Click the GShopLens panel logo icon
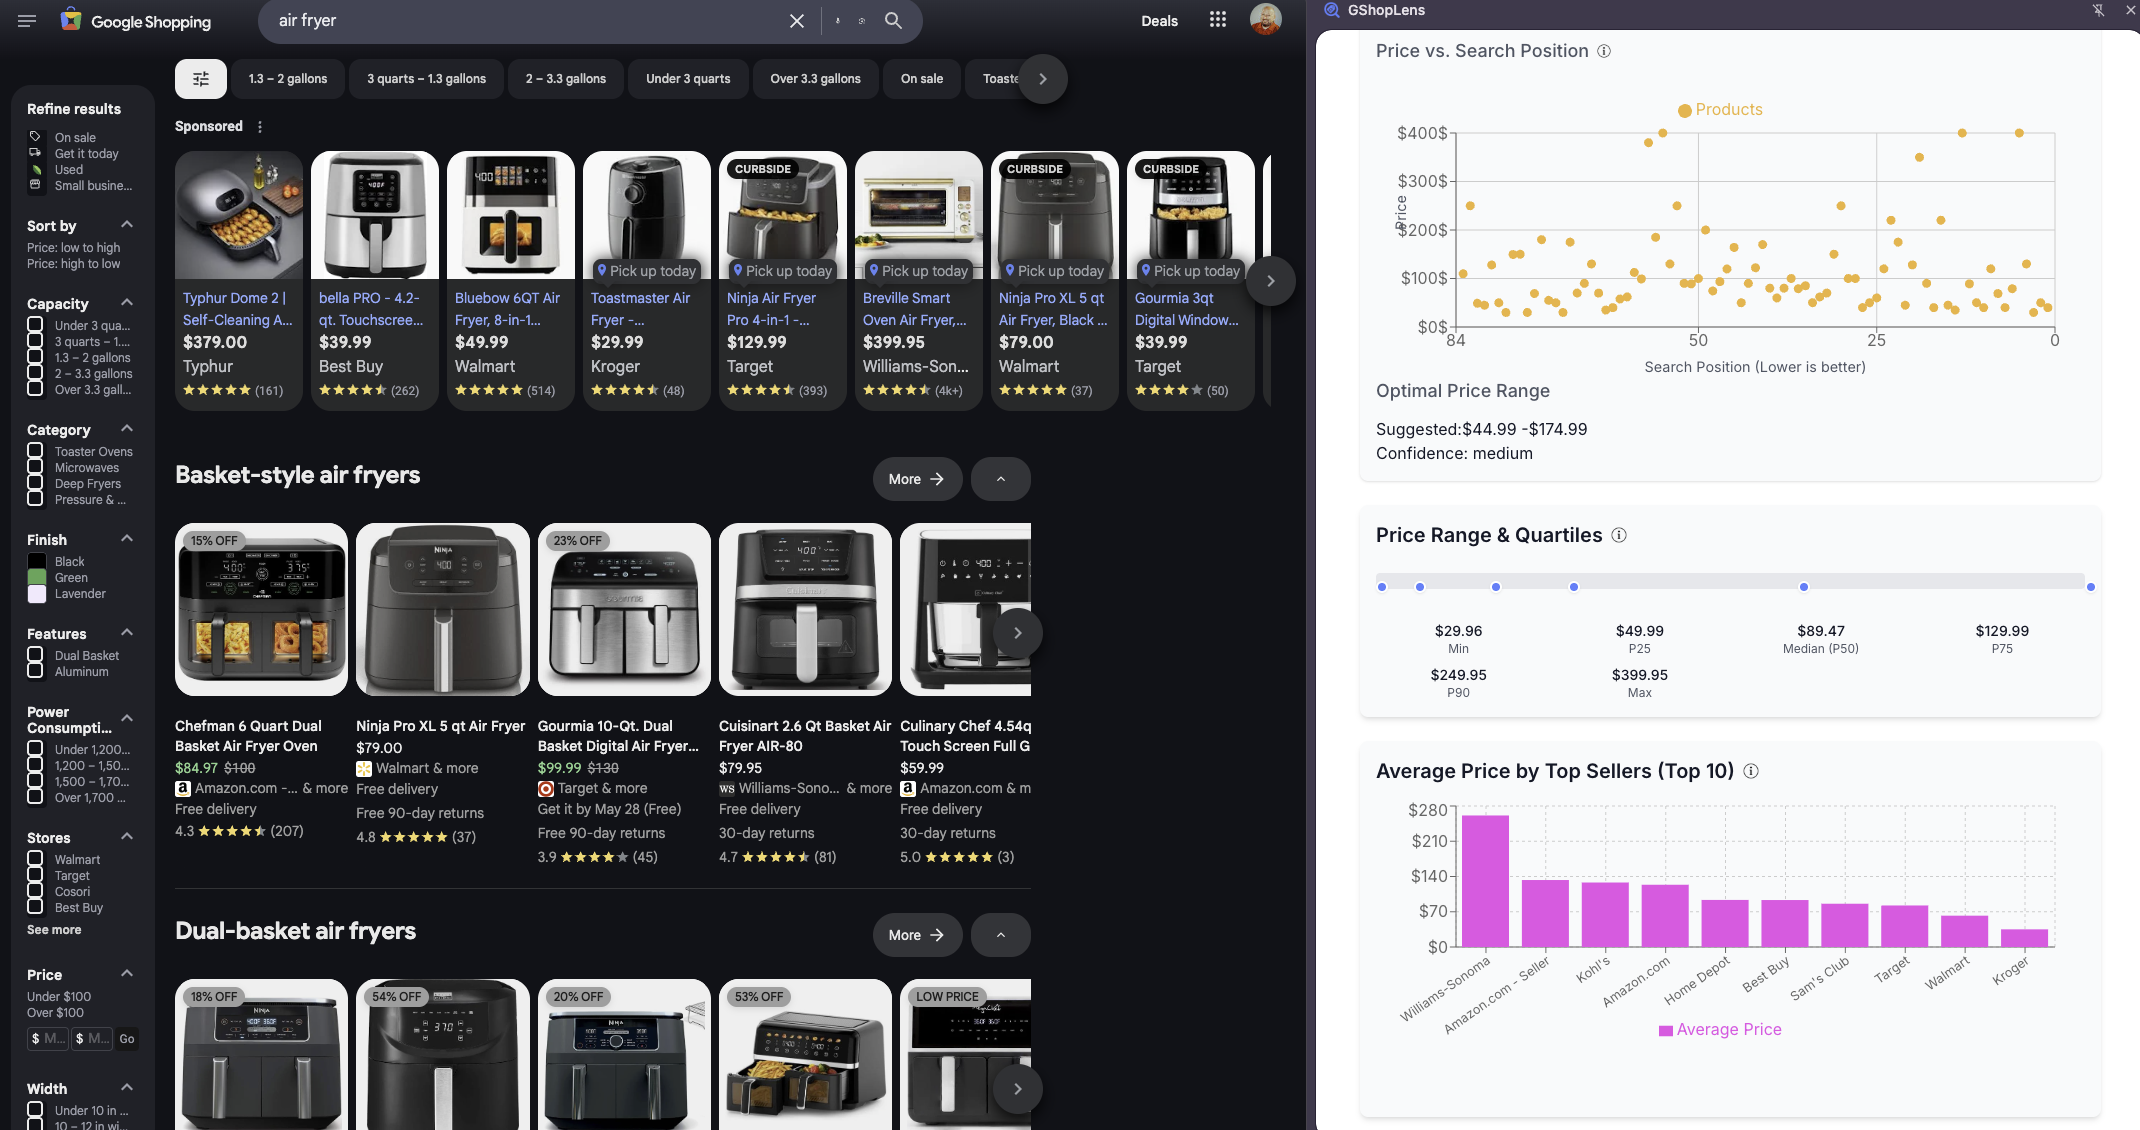 (1331, 10)
